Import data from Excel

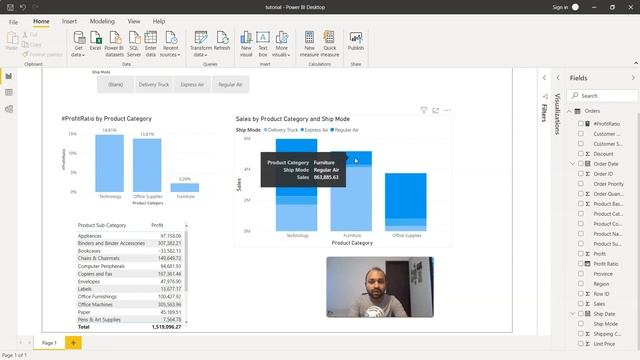pyautogui.click(x=95, y=41)
